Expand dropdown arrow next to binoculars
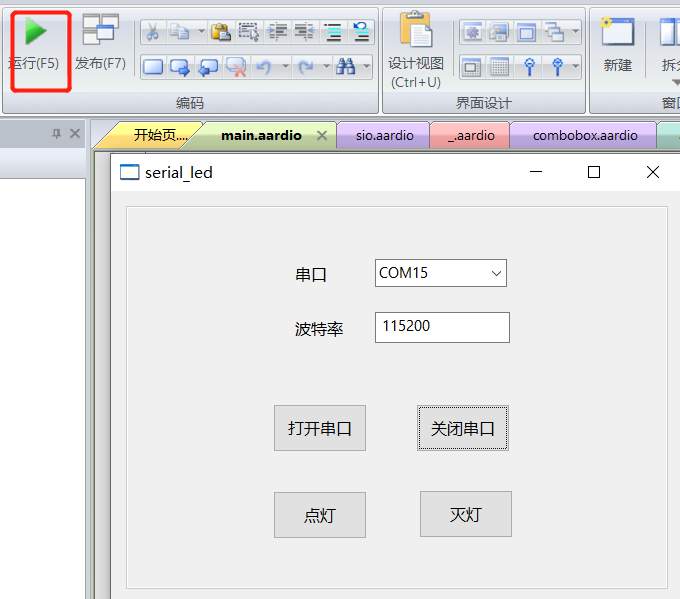The width and height of the screenshot is (680, 599). 366,66
